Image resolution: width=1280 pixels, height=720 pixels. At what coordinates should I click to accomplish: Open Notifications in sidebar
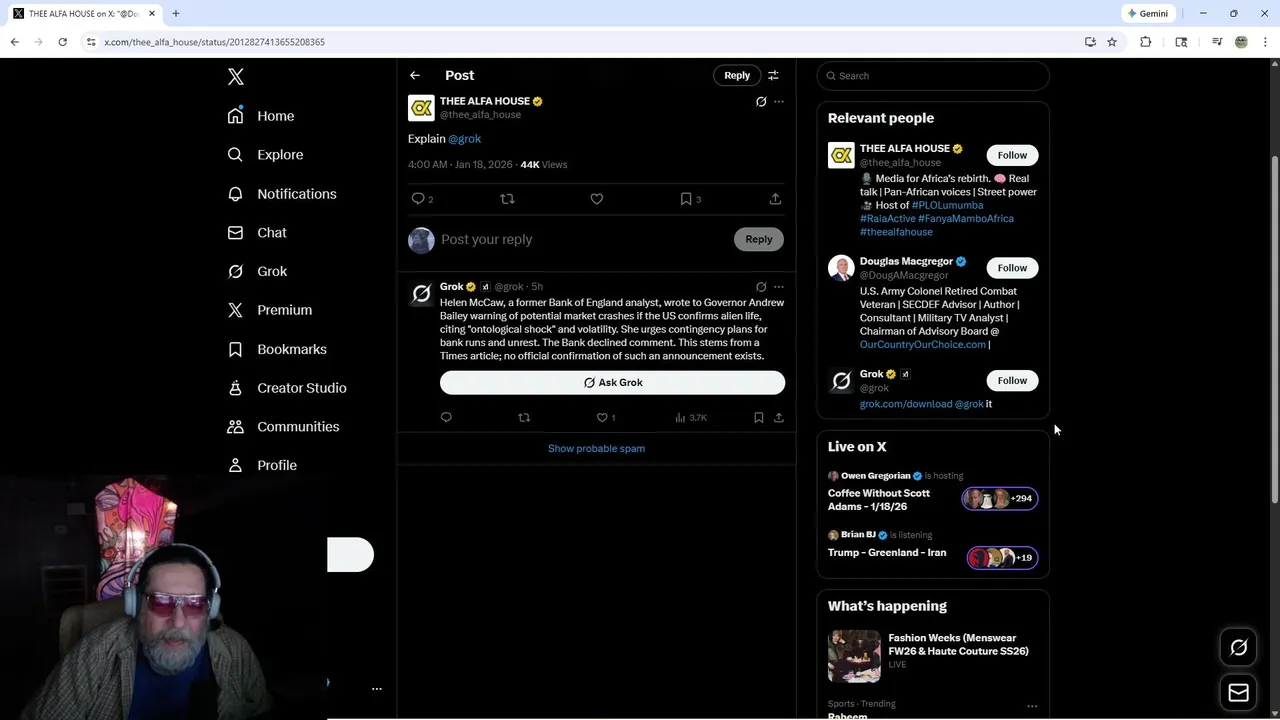point(281,194)
